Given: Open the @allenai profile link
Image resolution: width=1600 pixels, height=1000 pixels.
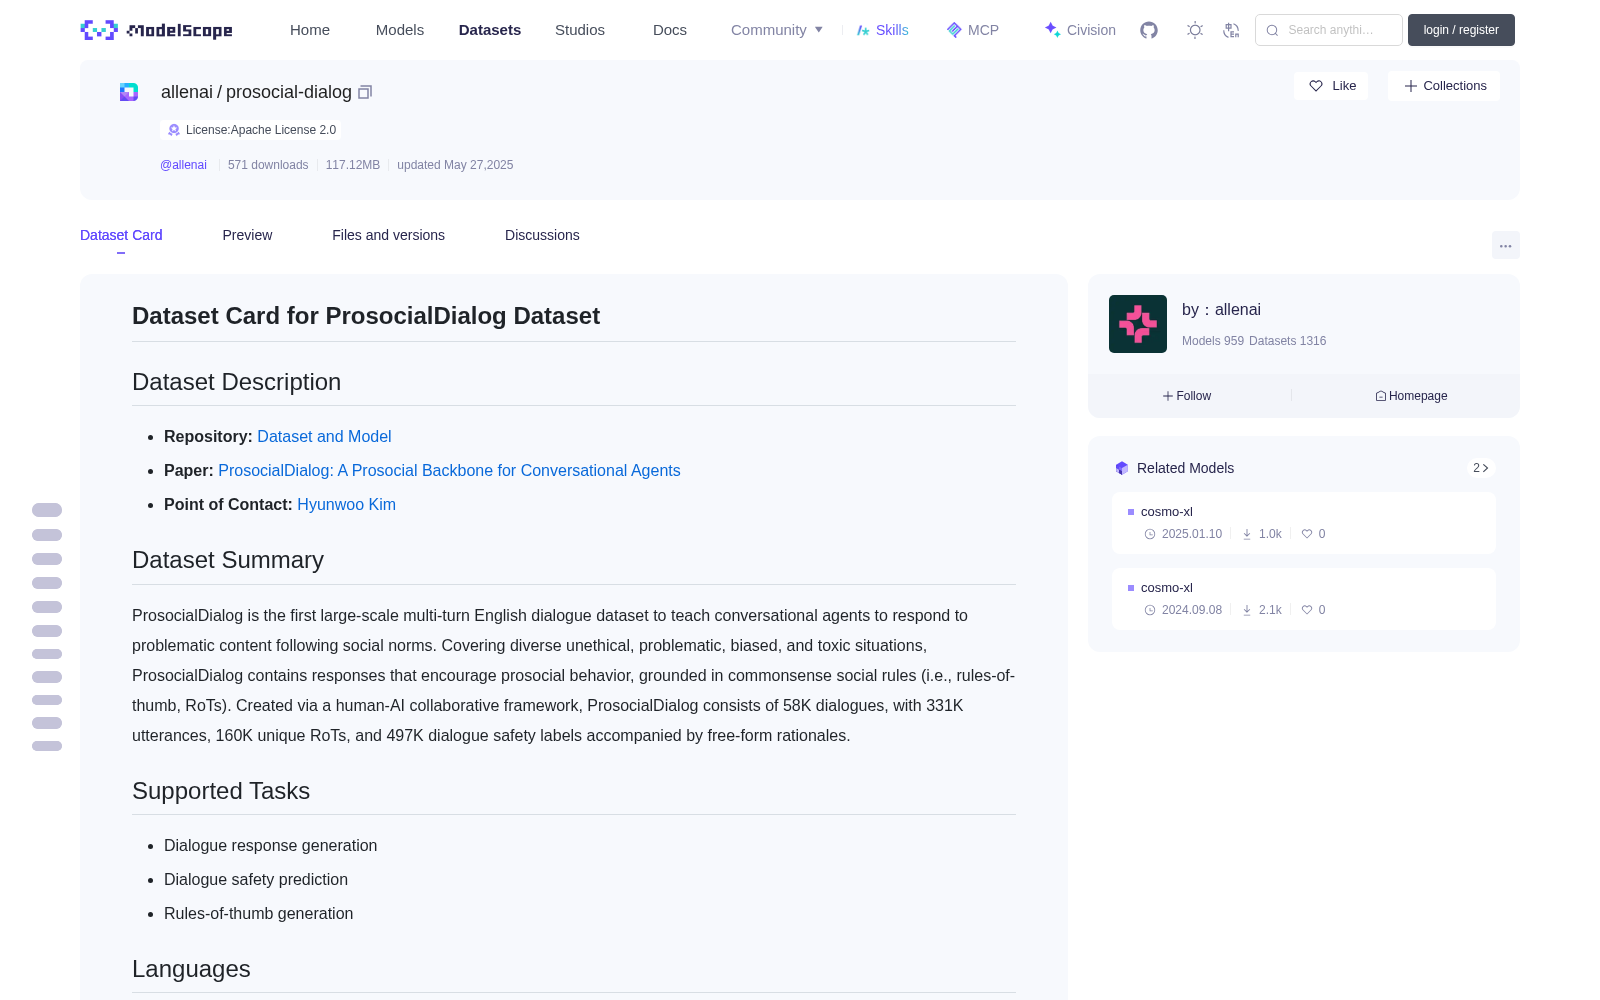Looking at the screenshot, I should pos(183,165).
